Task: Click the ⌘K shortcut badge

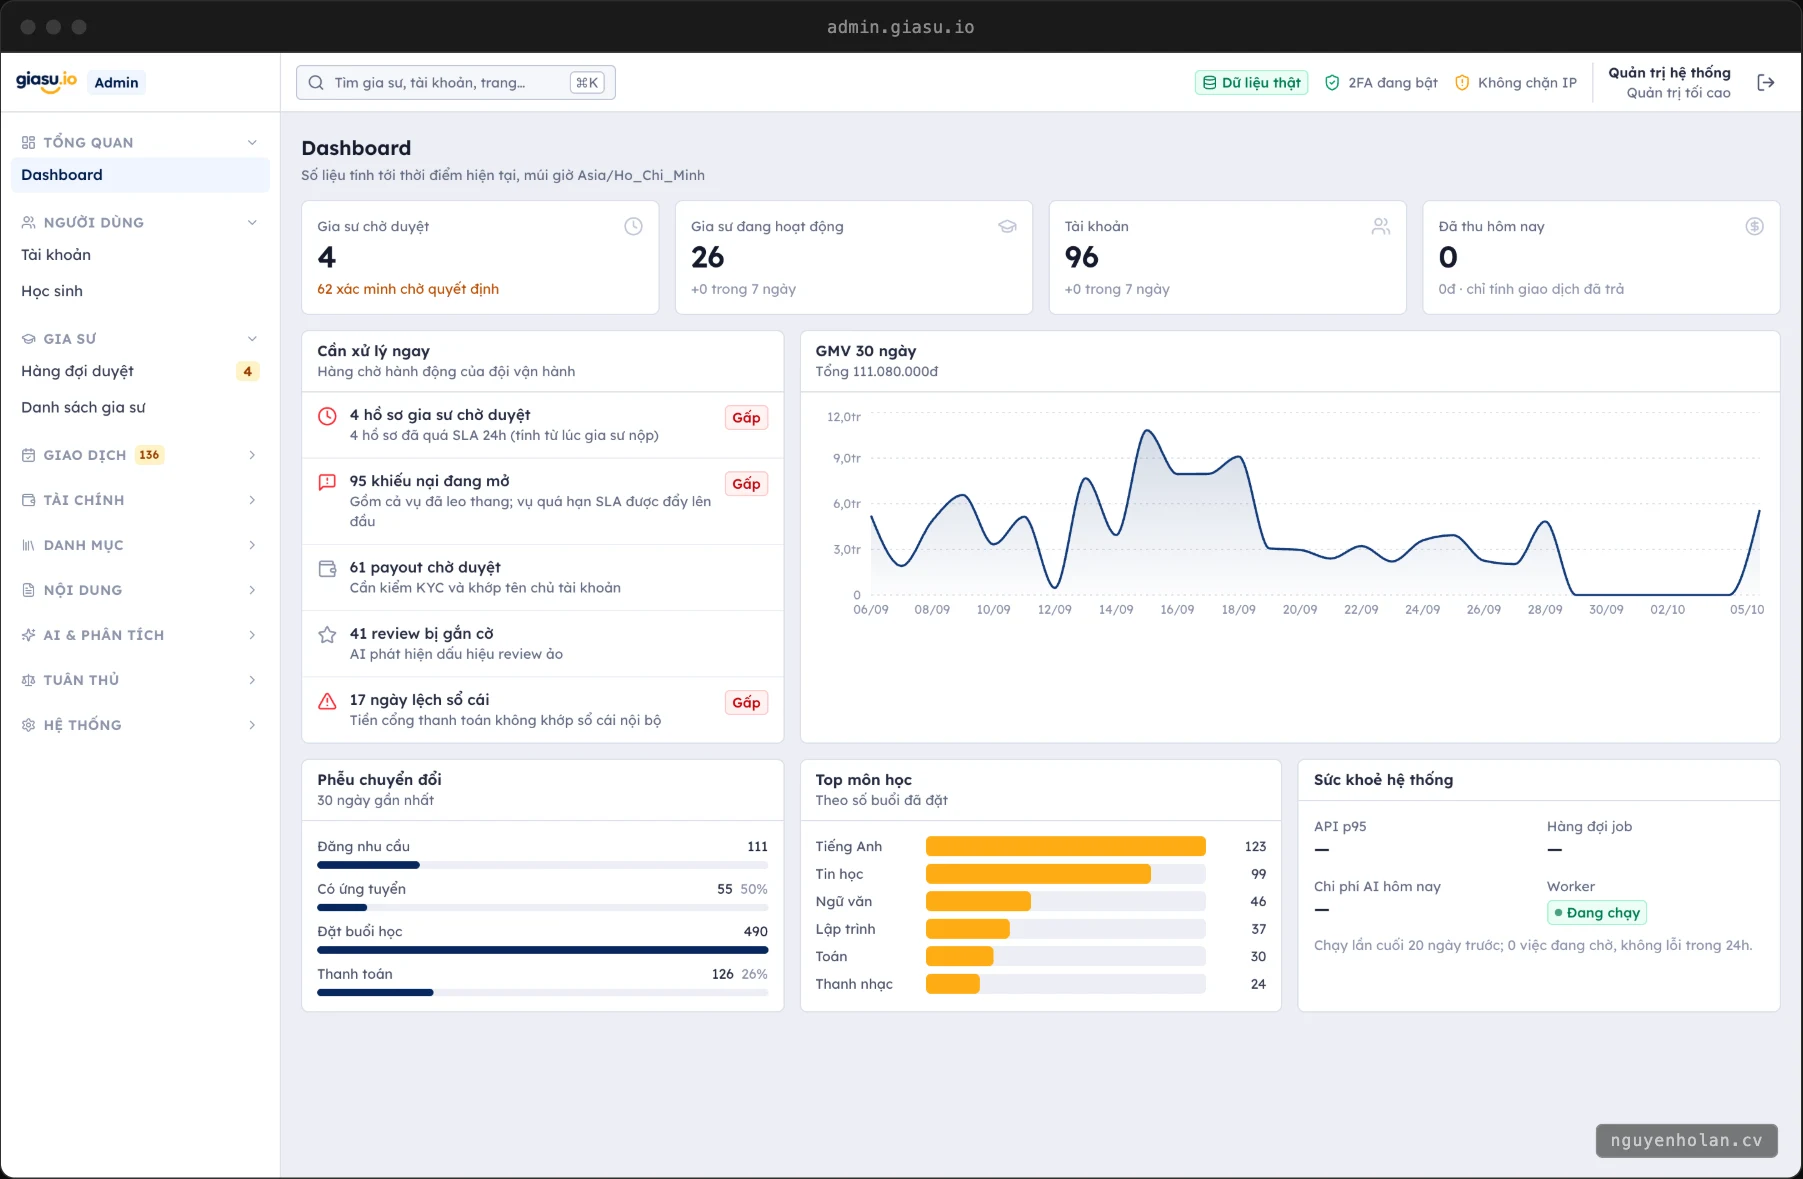Action: click(x=587, y=82)
